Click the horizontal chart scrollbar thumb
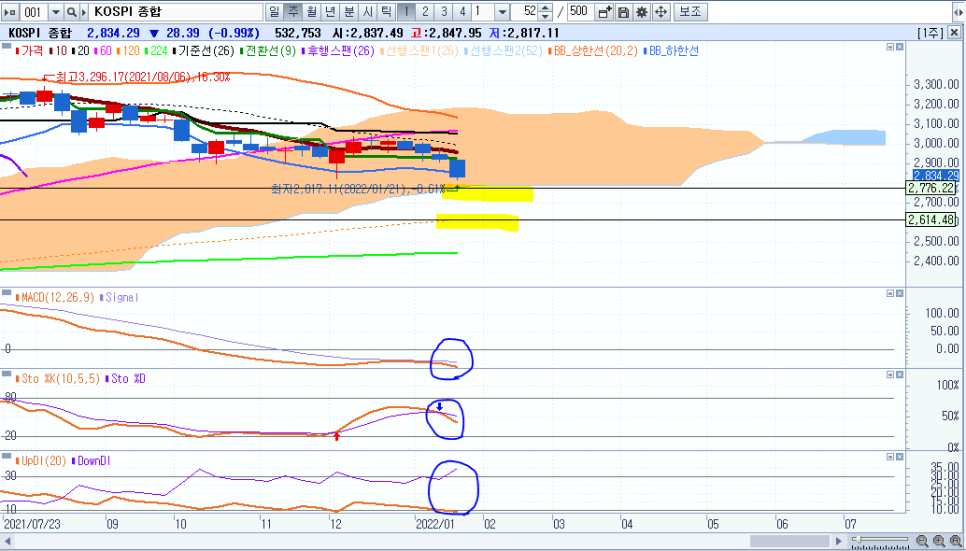 (x=790, y=541)
